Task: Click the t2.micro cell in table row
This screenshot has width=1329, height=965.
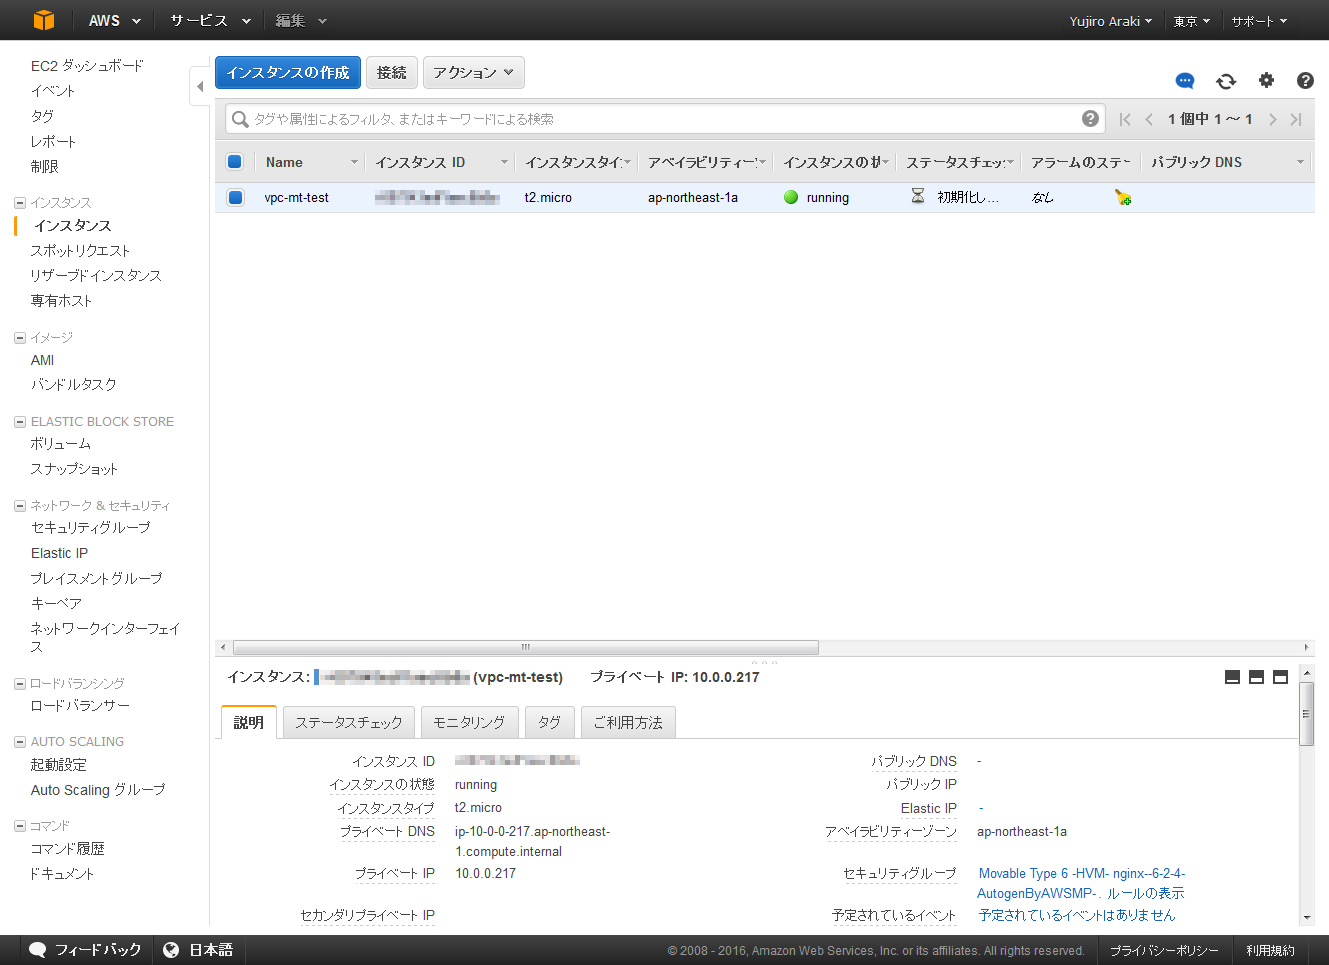Action: click(x=548, y=198)
